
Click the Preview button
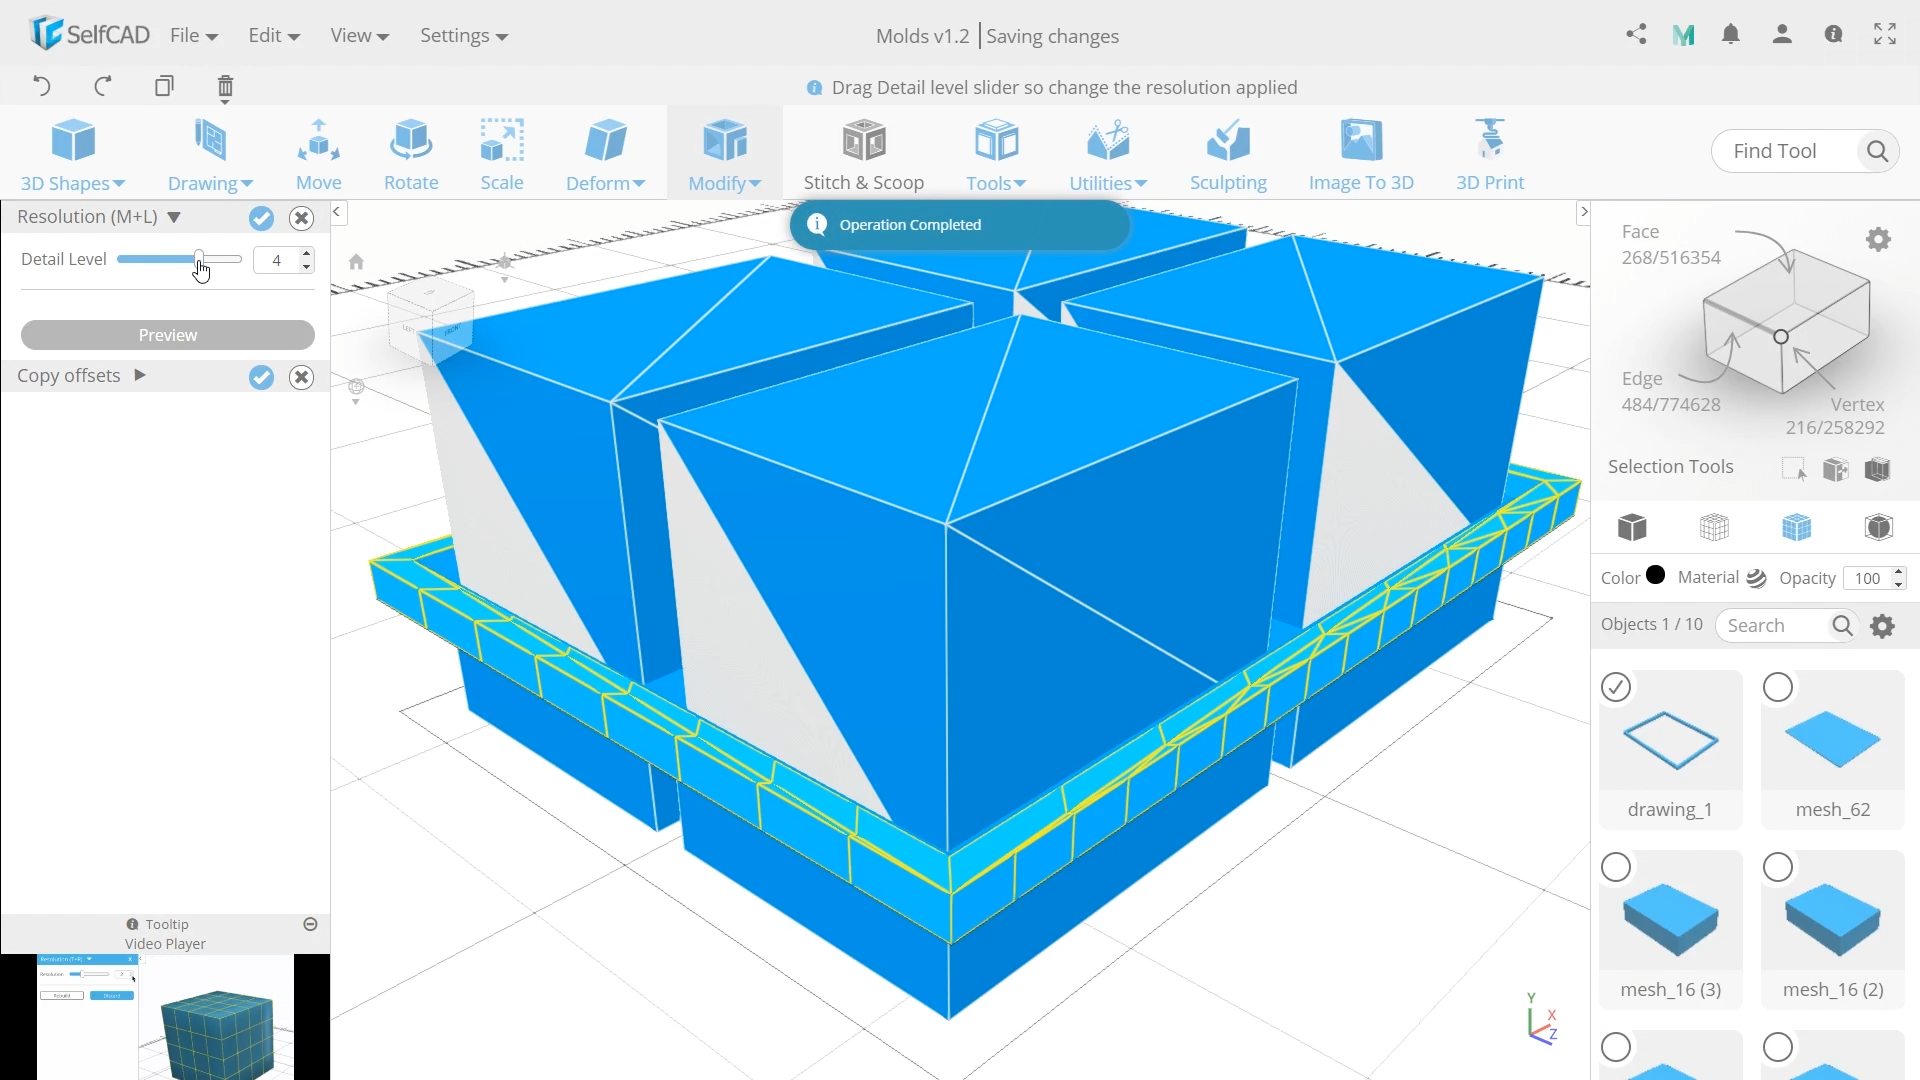167,335
